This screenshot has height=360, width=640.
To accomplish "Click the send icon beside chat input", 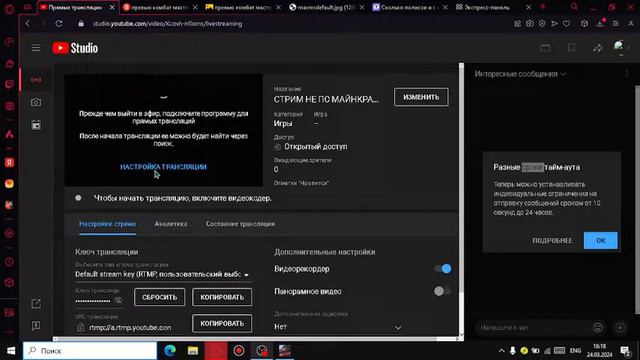I will pyautogui.click(x=620, y=327).
